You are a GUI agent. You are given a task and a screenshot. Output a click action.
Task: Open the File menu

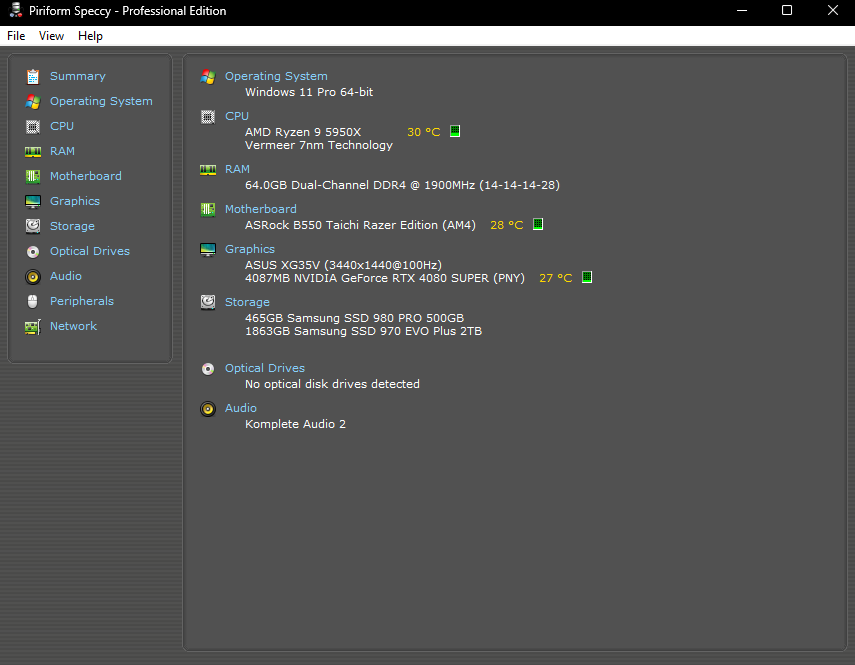pos(16,36)
